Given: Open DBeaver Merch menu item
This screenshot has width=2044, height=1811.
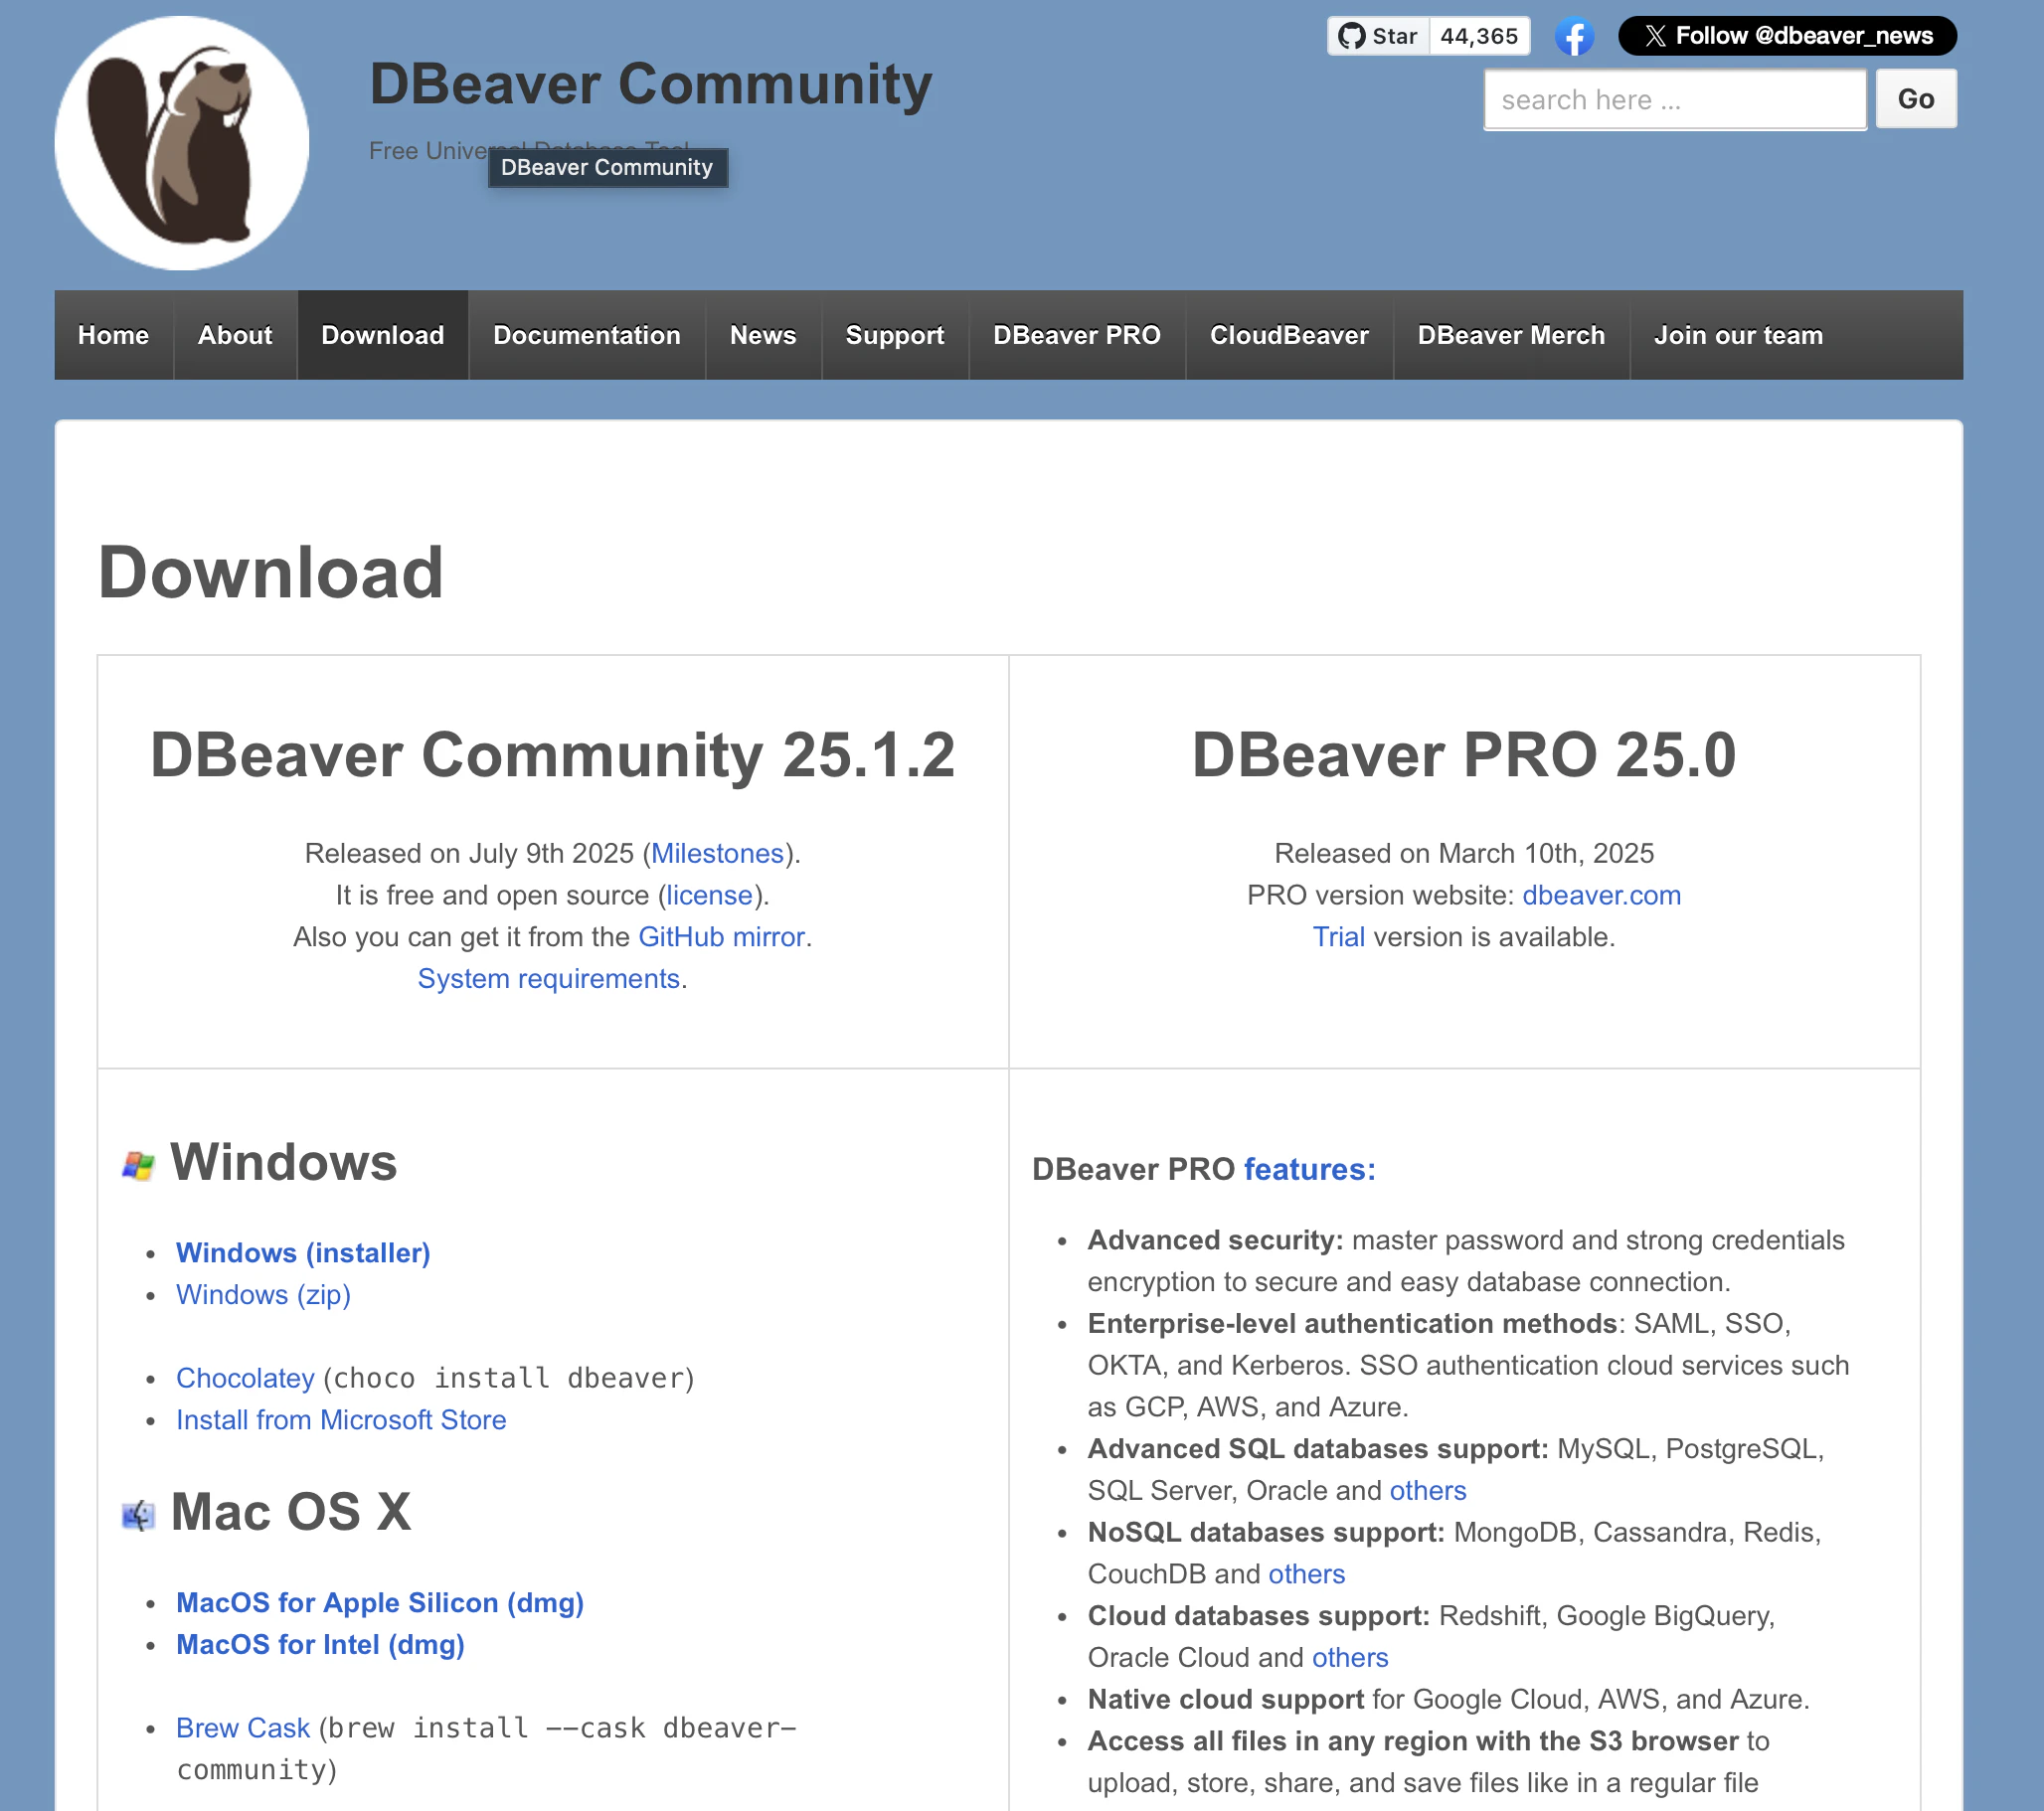Looking at the screenshot, I should pyautogui.click(x=1511, y=335).
